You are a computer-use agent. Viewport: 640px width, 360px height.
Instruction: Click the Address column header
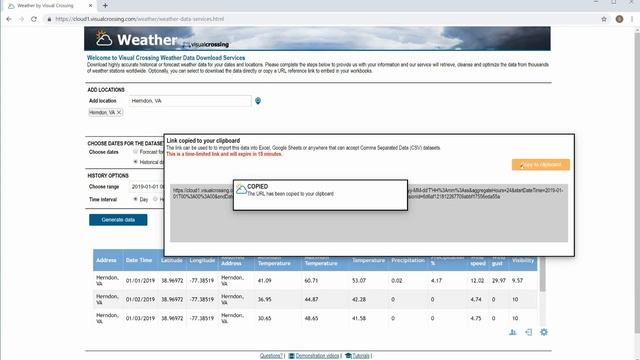click(106, 260)
